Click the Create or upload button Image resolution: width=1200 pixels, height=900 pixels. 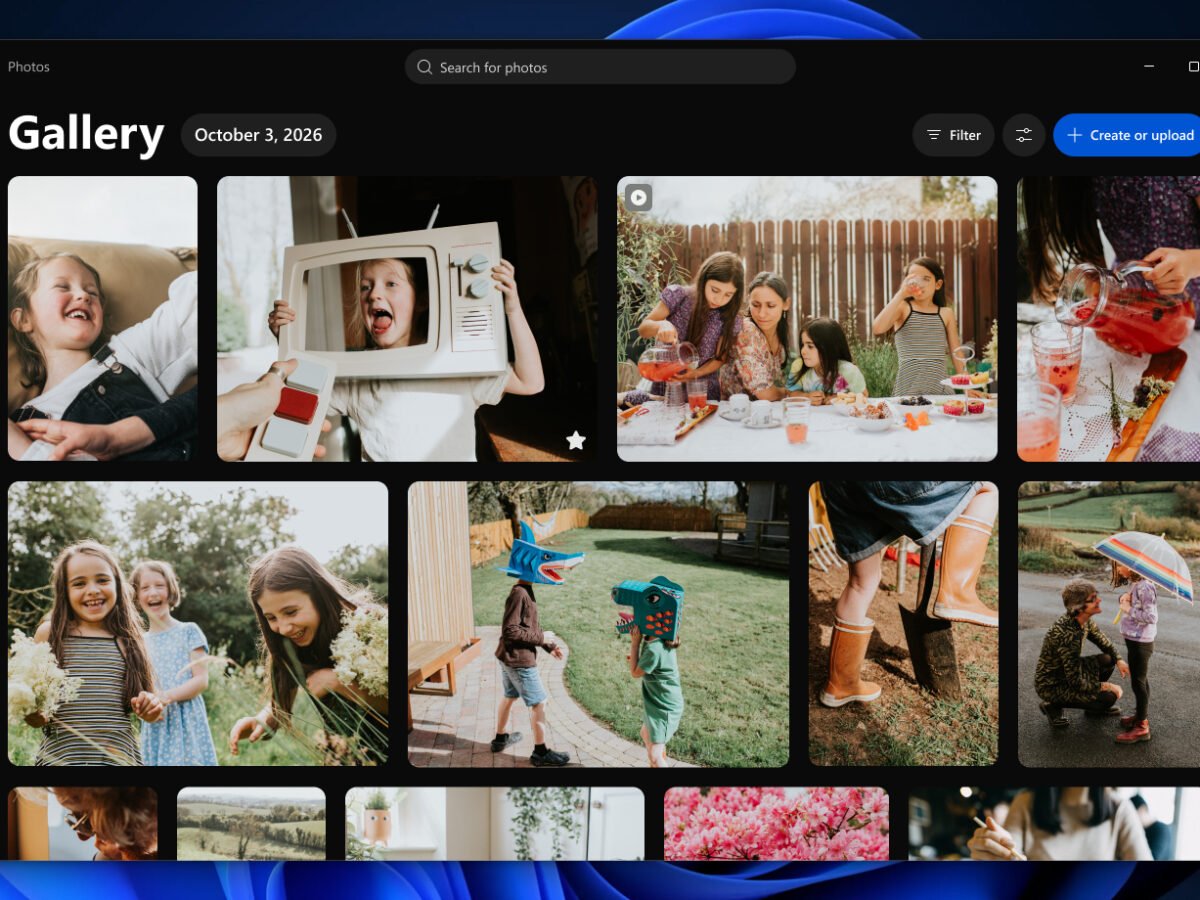[1127, 135]
